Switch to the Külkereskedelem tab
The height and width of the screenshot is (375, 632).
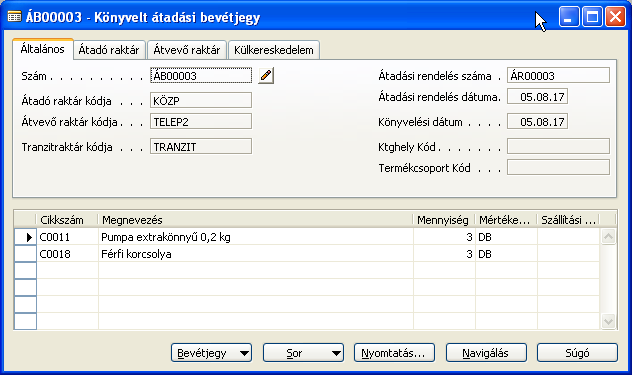pos(274,50)
